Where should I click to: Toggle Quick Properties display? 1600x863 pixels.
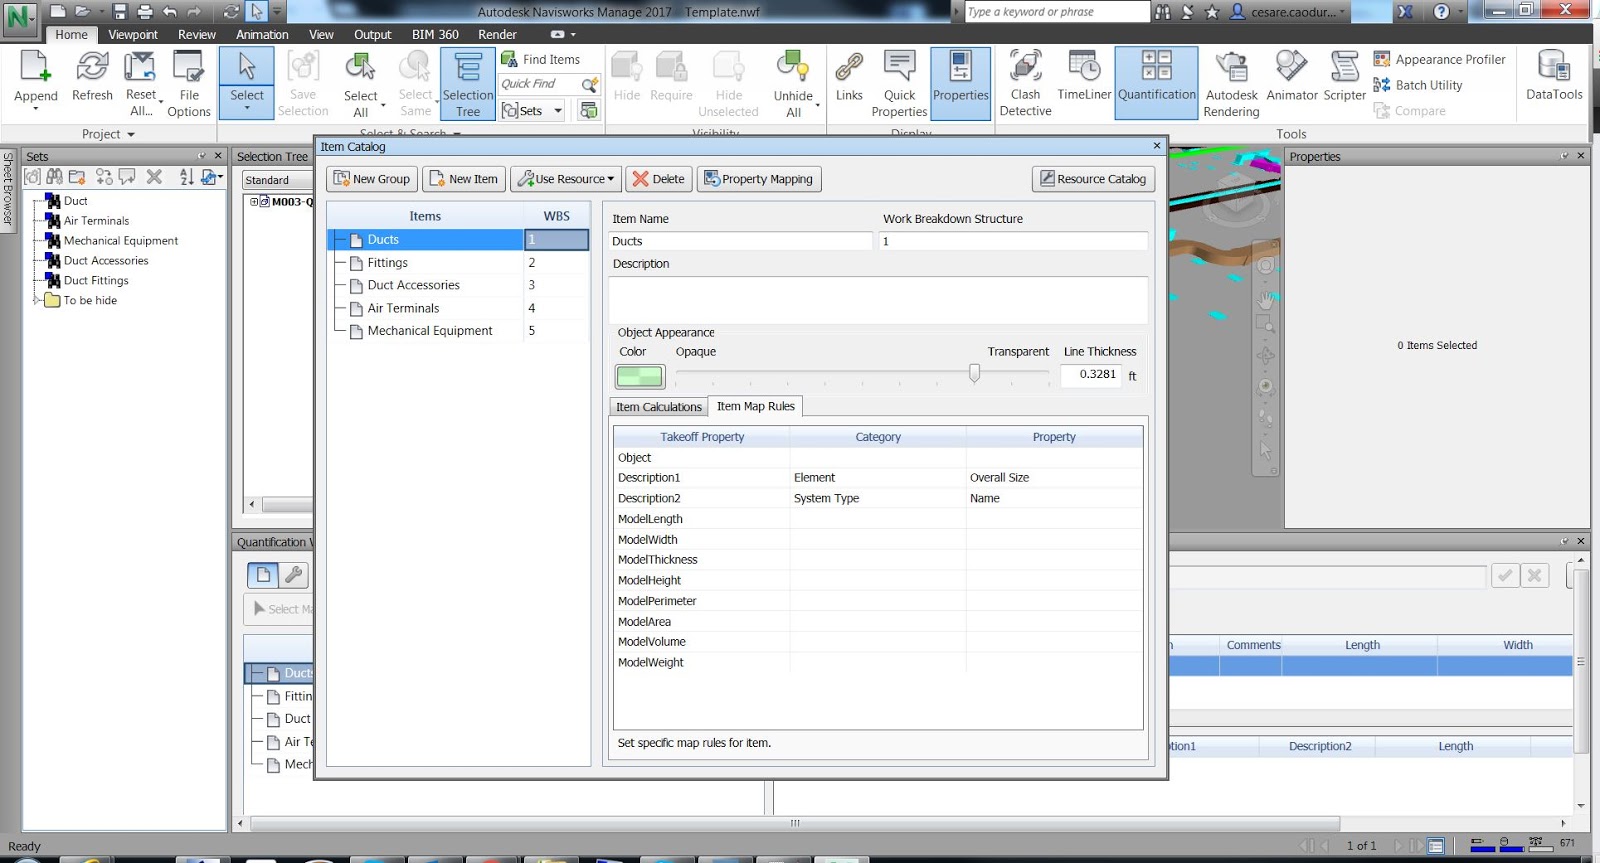899,84
